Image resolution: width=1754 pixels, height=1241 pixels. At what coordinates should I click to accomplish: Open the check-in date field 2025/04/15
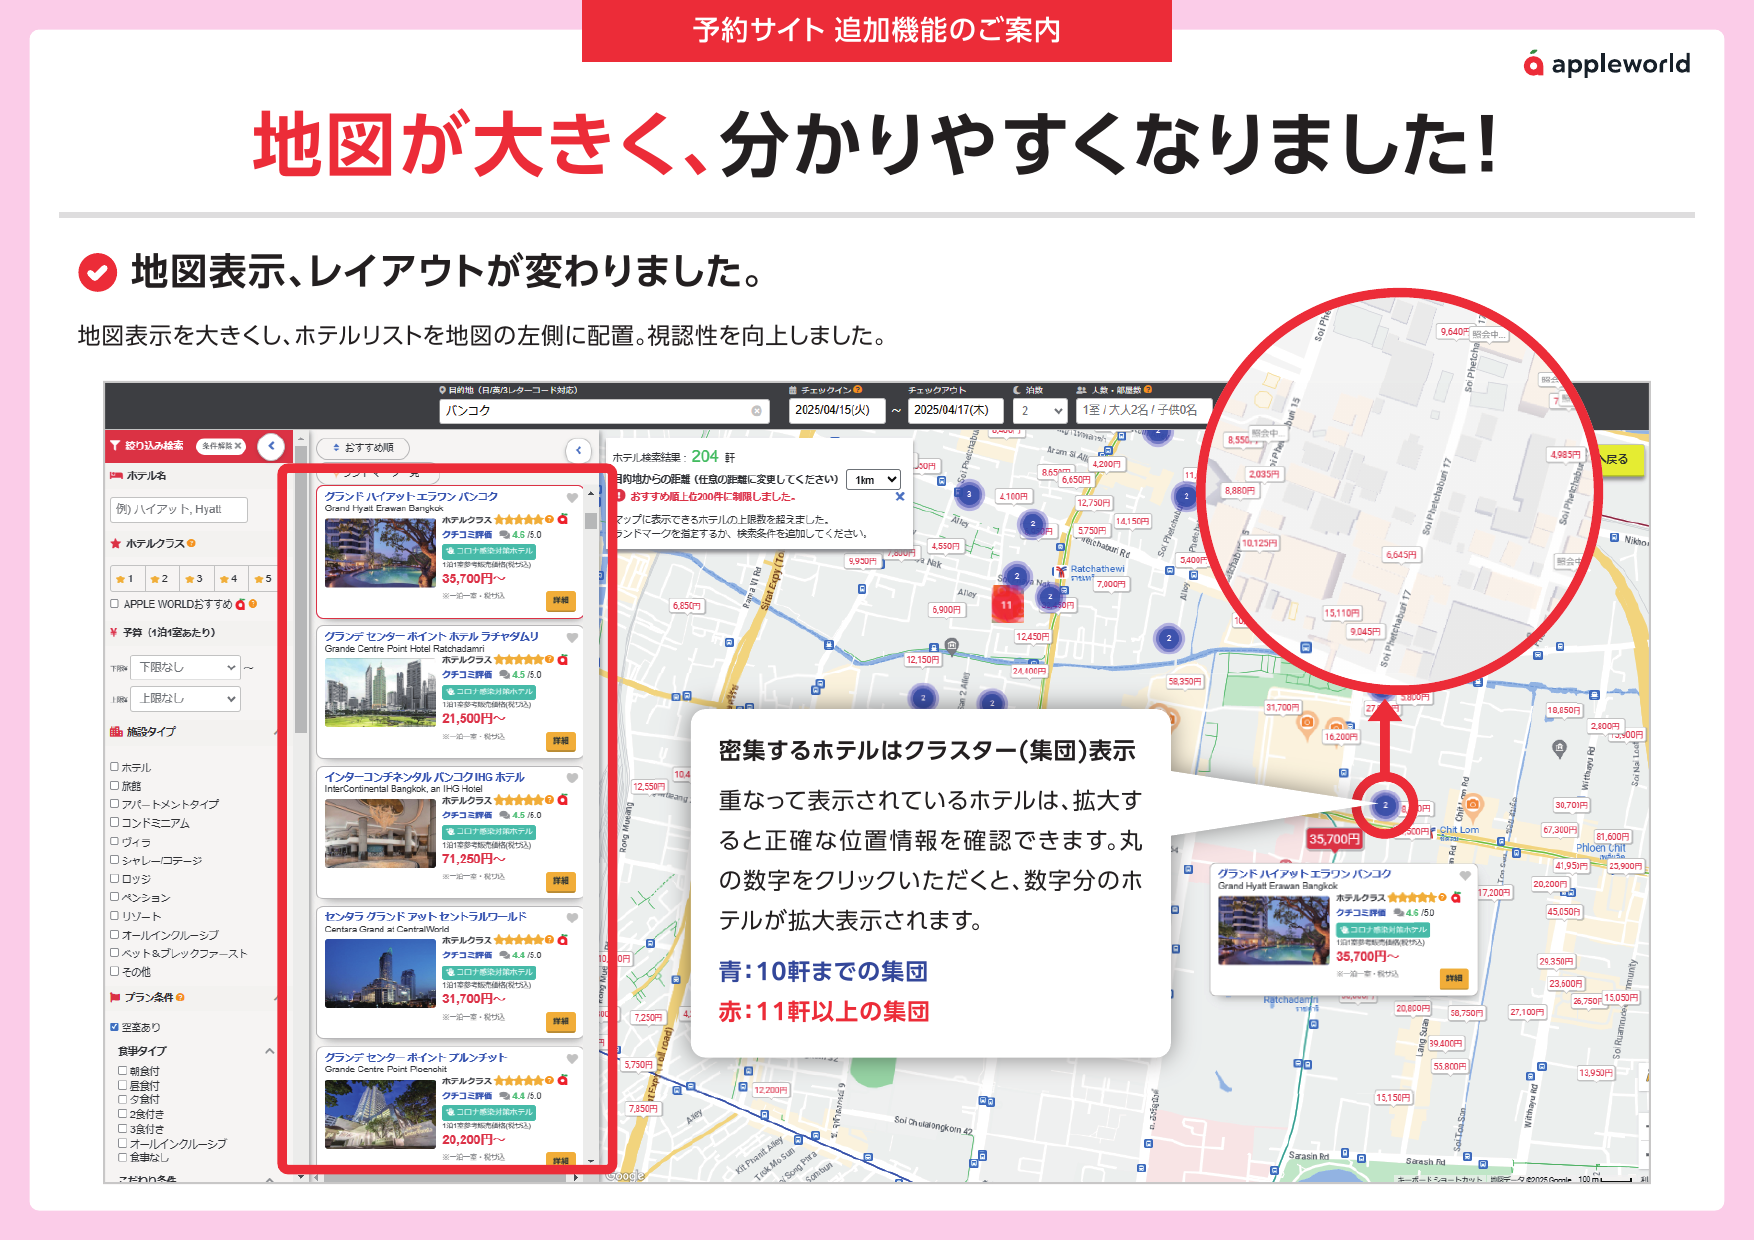pyautogui.click(x=837, y=411)
